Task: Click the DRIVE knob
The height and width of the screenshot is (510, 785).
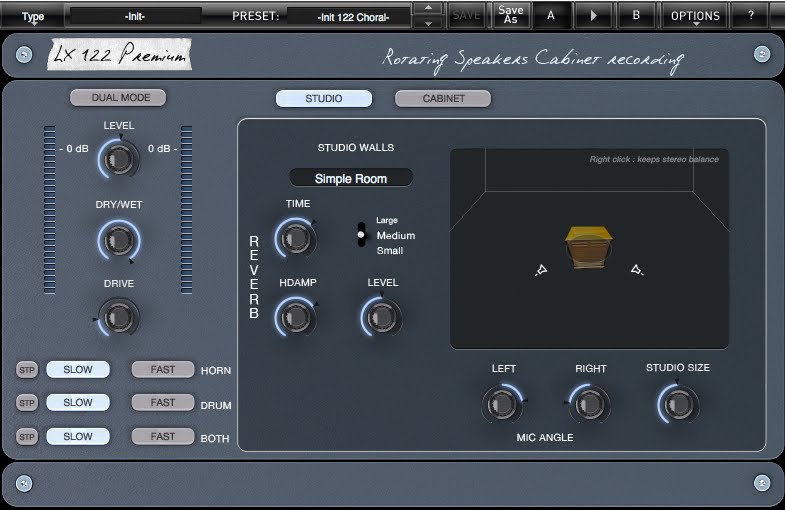Action: click(119, 317)
